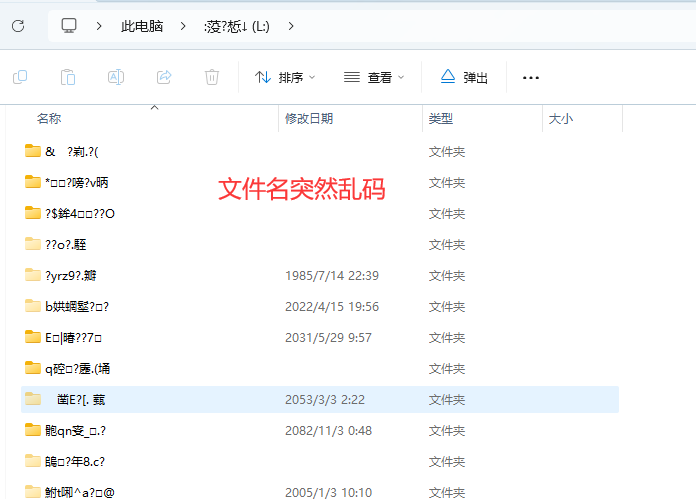Click the refresh icon in address bar

pyautogui.click(x=18, y=26)
